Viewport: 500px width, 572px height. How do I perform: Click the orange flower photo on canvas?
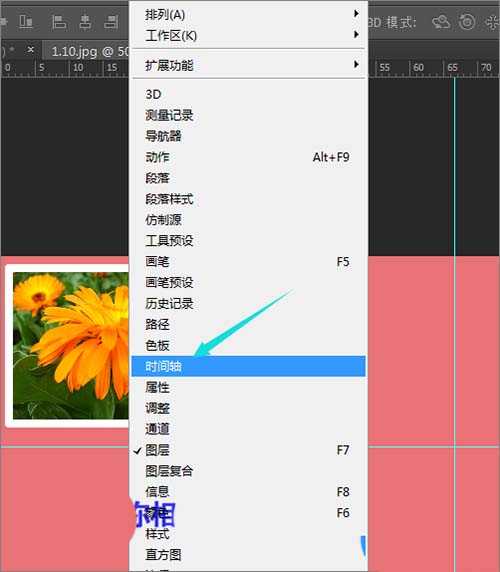click(x=71, y=345)
